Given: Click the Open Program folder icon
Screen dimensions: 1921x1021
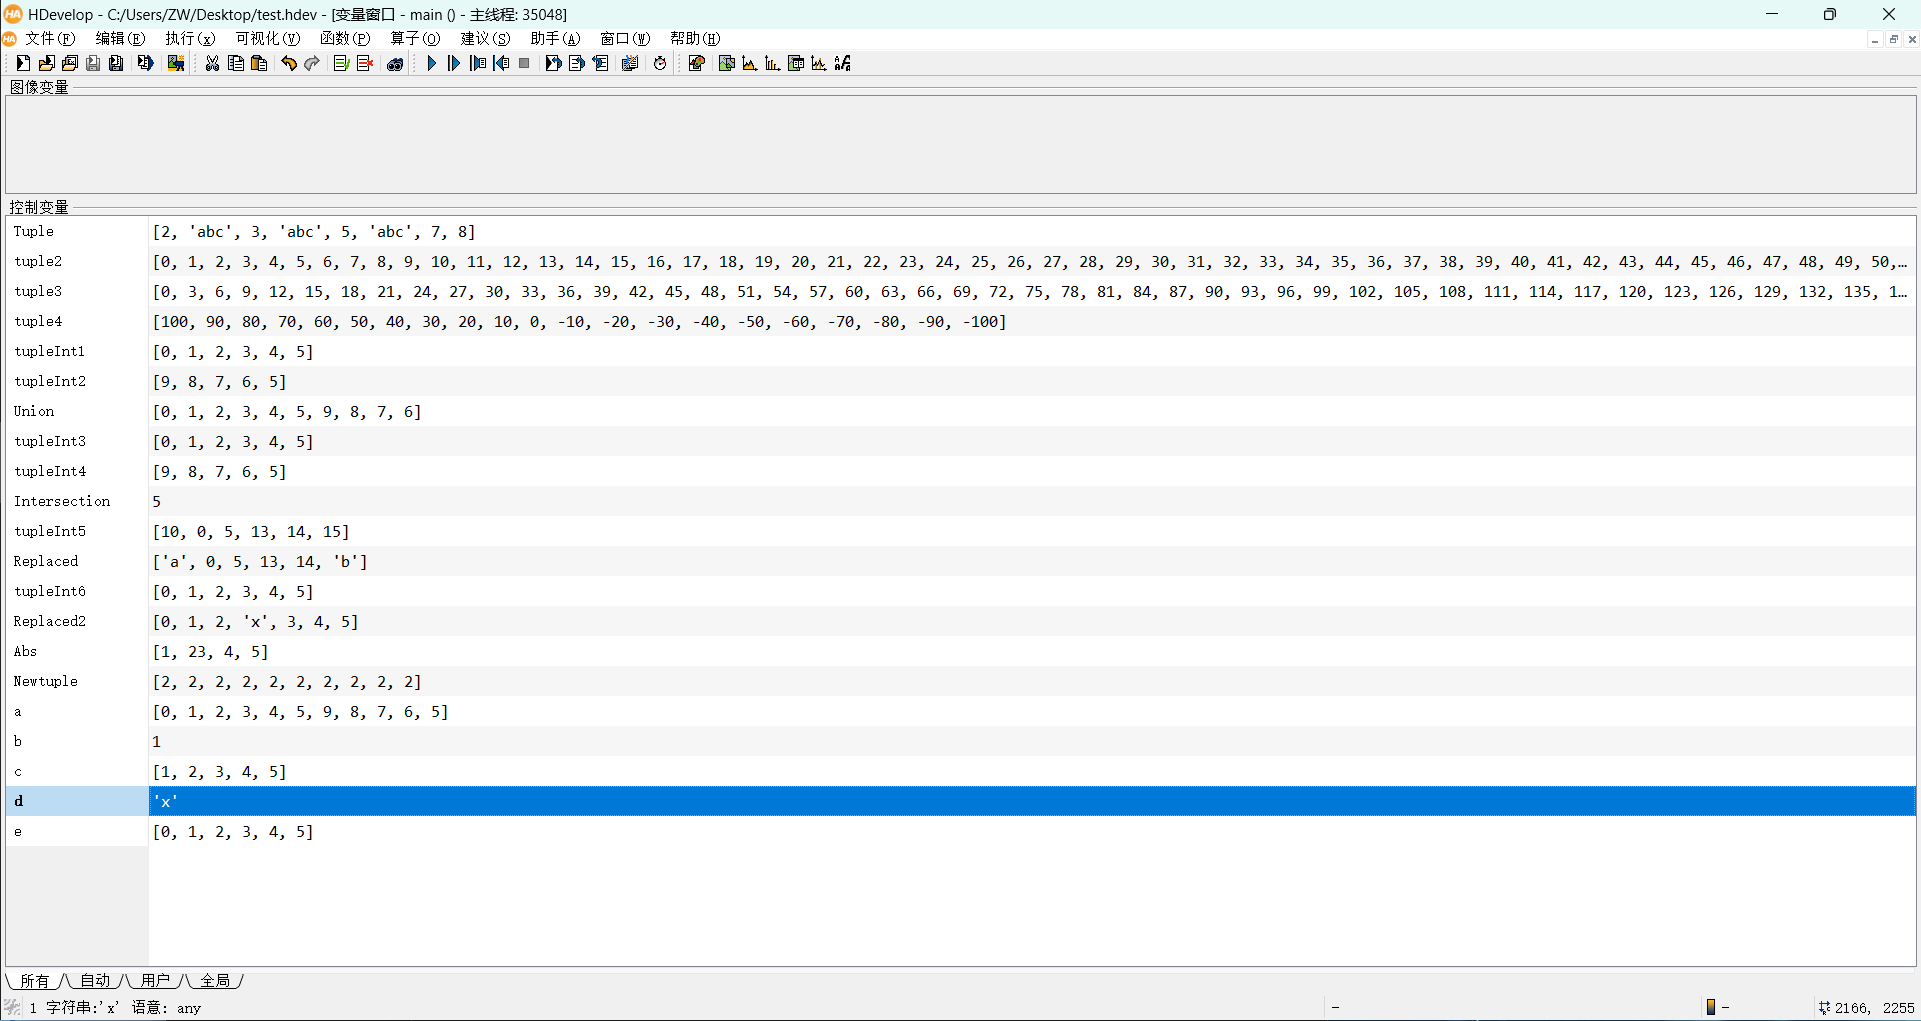Looking at the screenshot, I should (46, 63).
